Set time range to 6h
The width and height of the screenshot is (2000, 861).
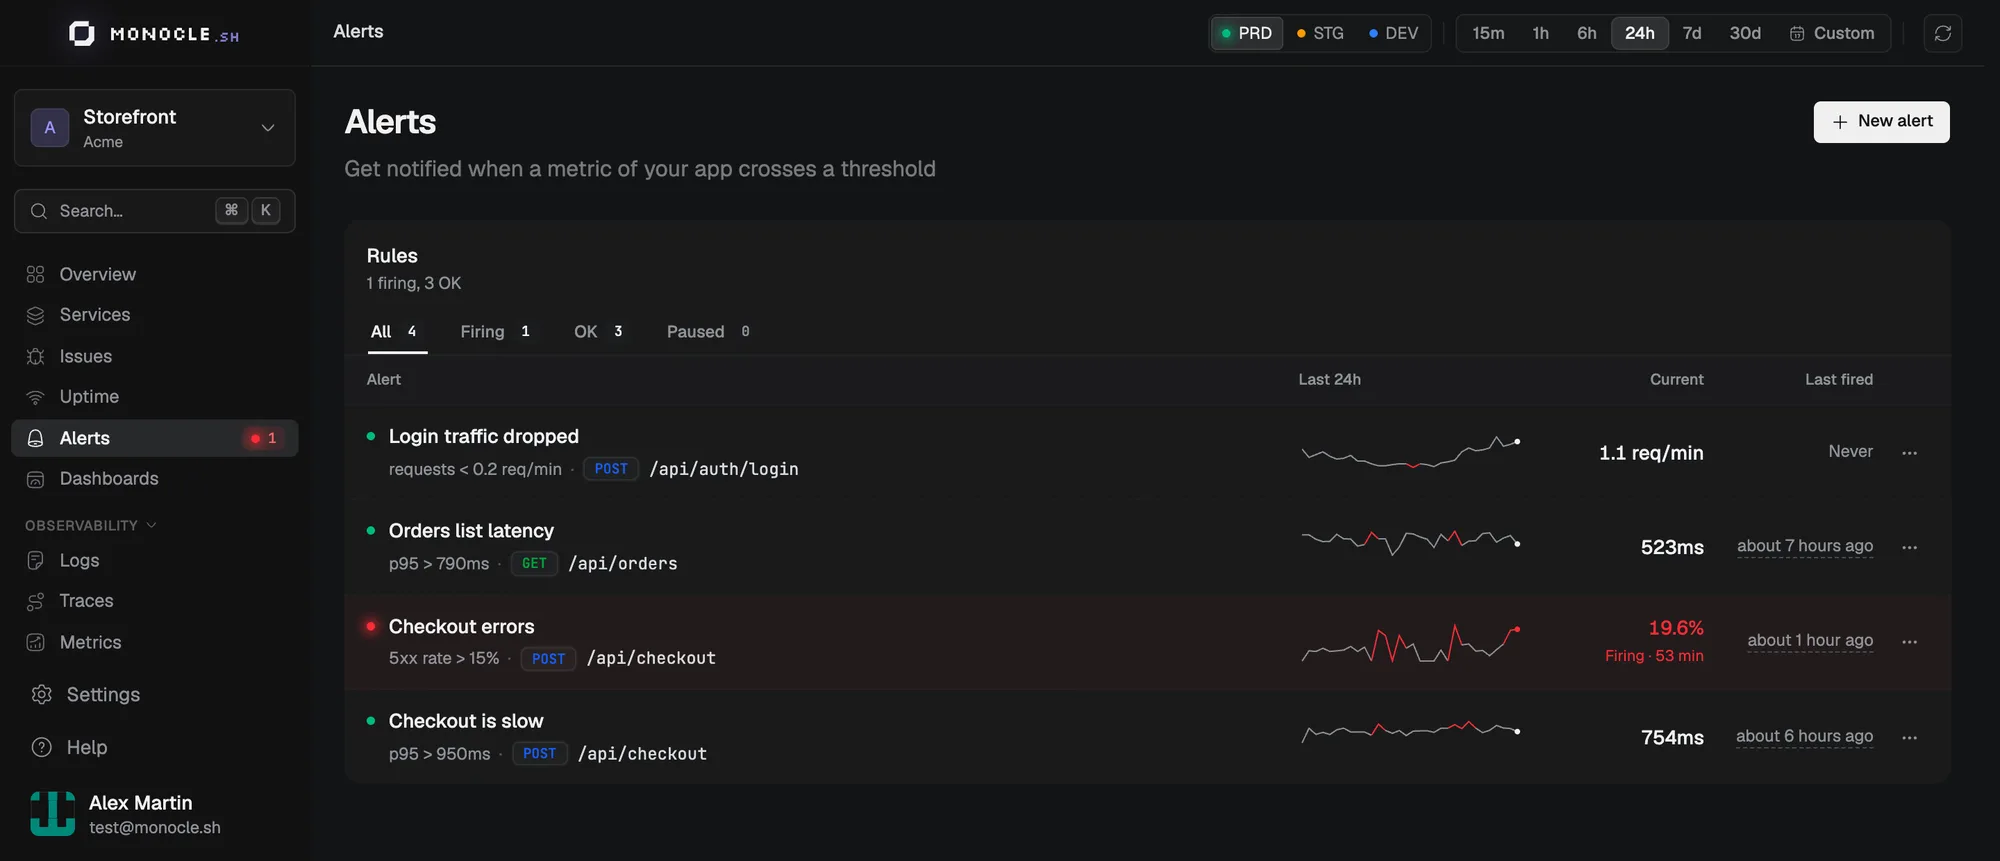pos(1587,33)
